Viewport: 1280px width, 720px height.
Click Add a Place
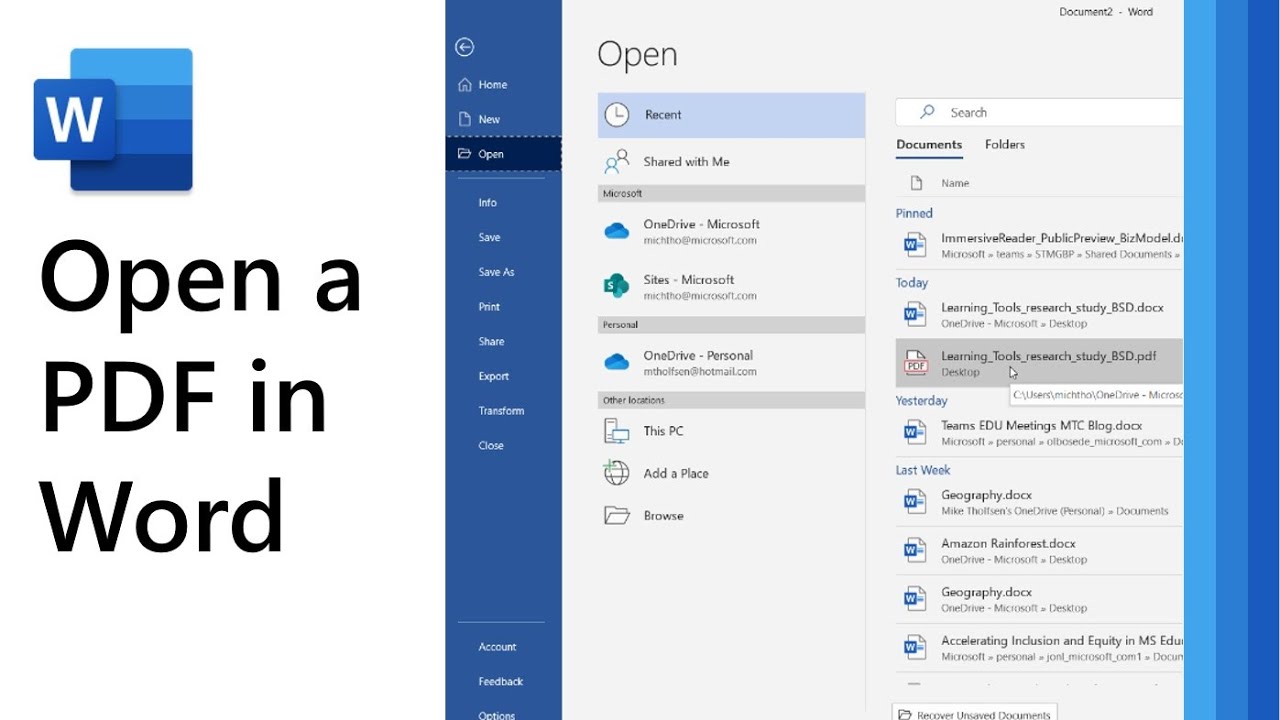coord(731,473)
